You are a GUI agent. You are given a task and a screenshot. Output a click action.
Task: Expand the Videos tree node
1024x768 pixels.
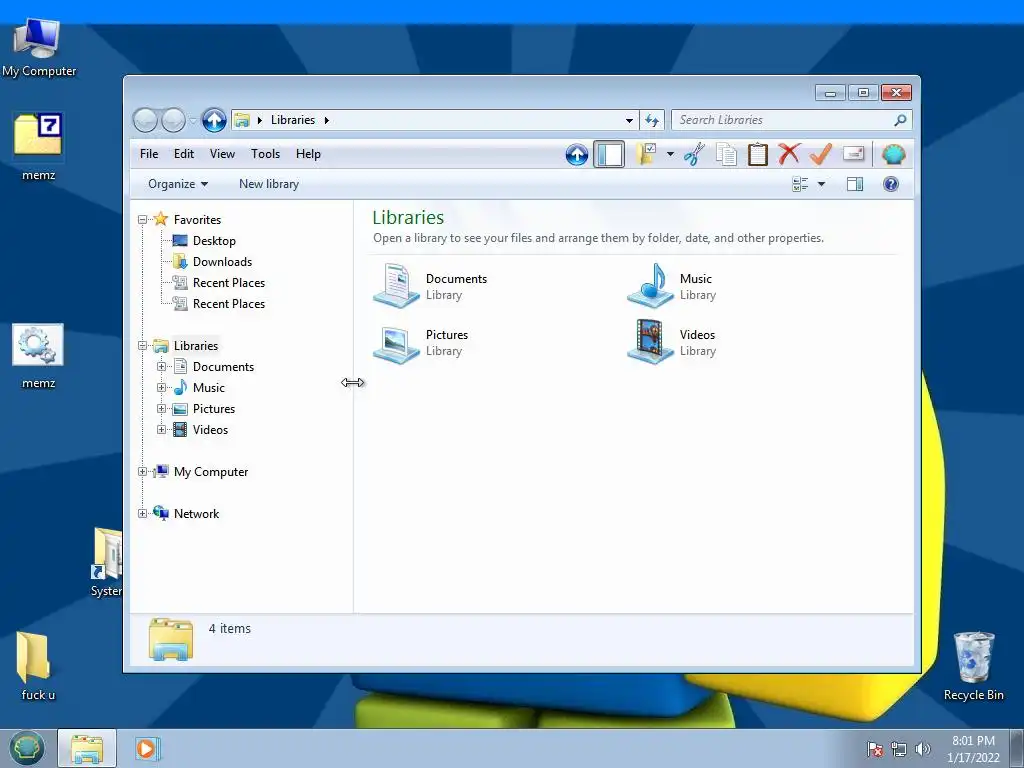[x=161, y=430]
